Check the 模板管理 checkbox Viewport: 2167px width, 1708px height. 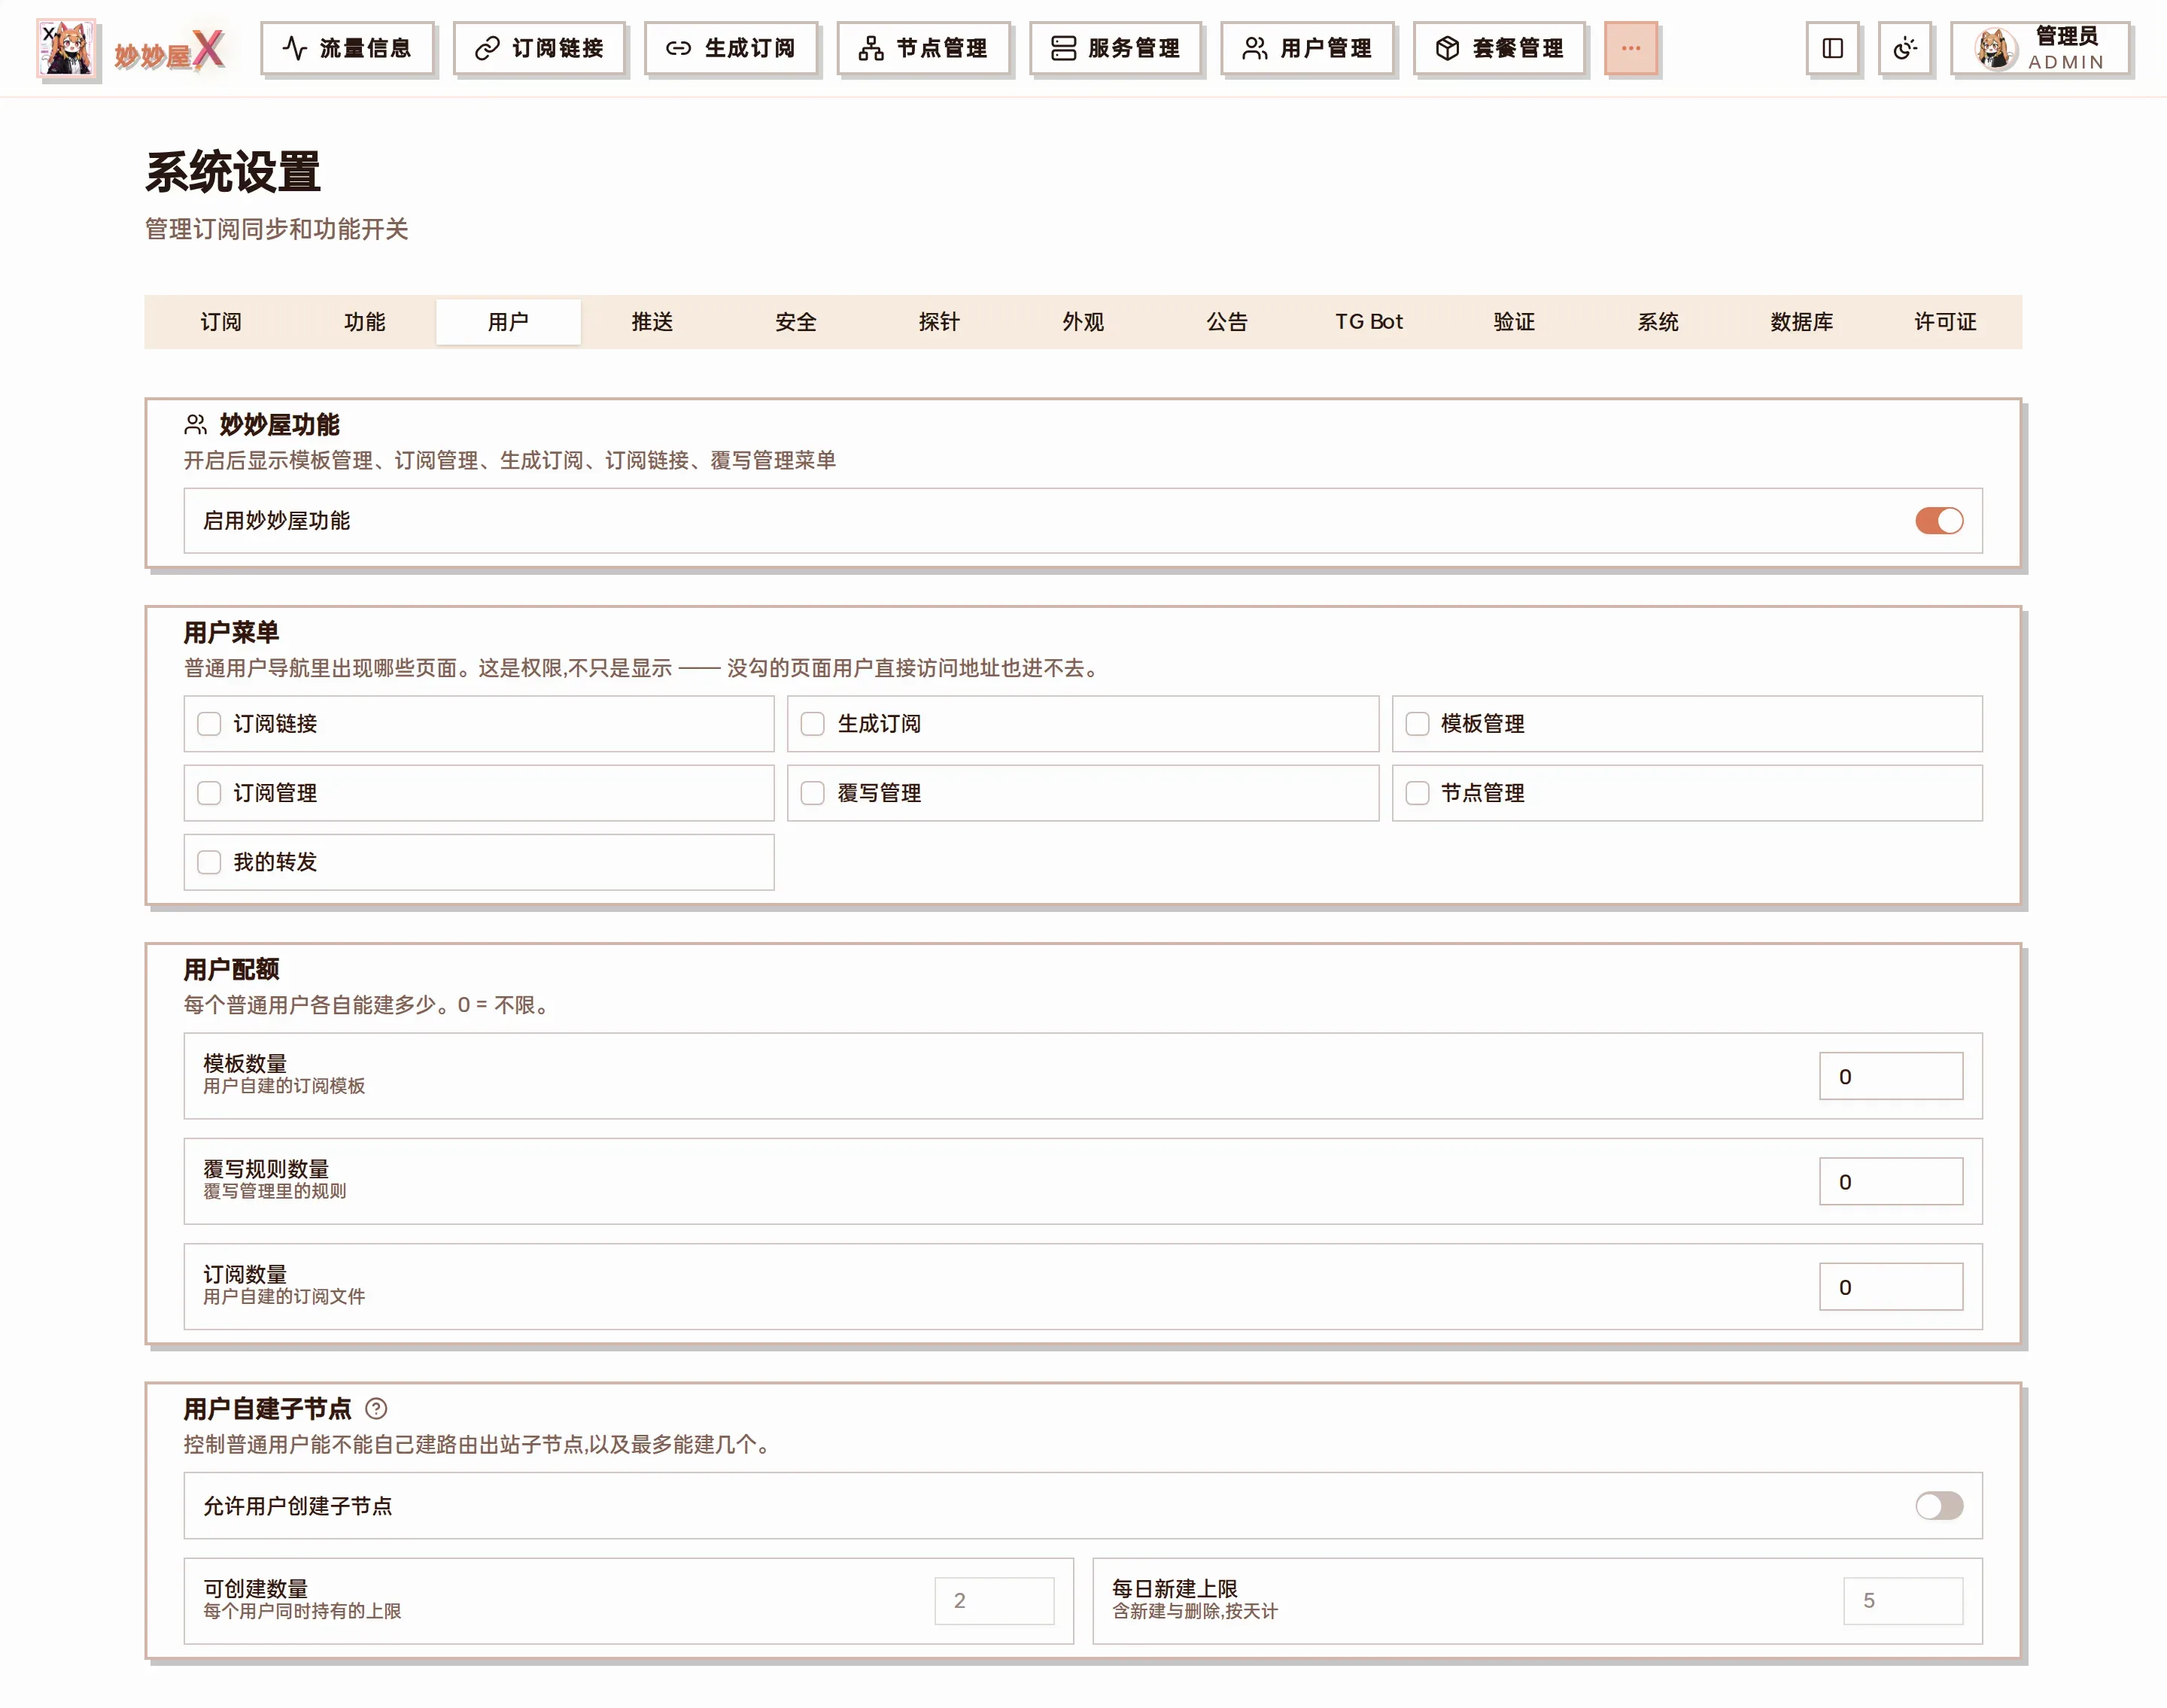click(x=1417, y=724)
